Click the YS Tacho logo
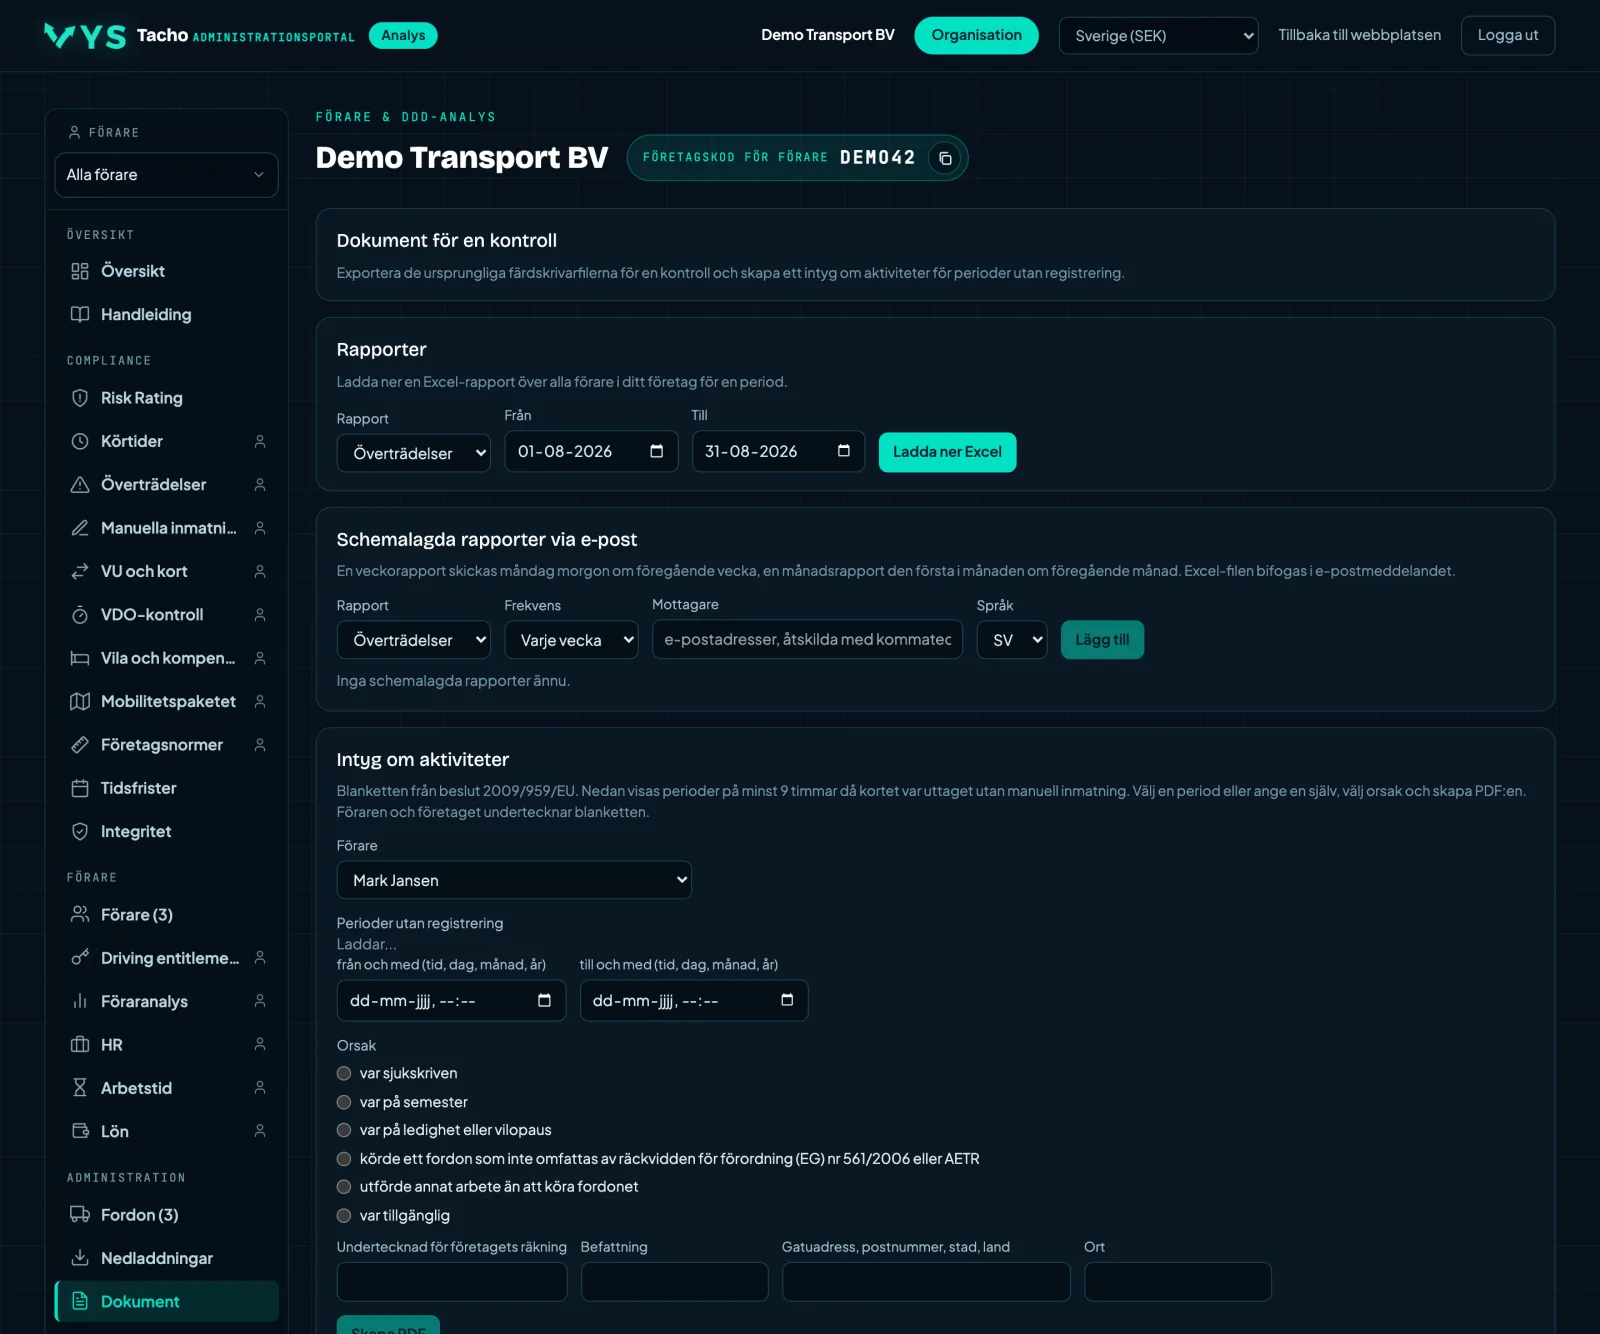Screen dimensions: 1600x1334 86,36
